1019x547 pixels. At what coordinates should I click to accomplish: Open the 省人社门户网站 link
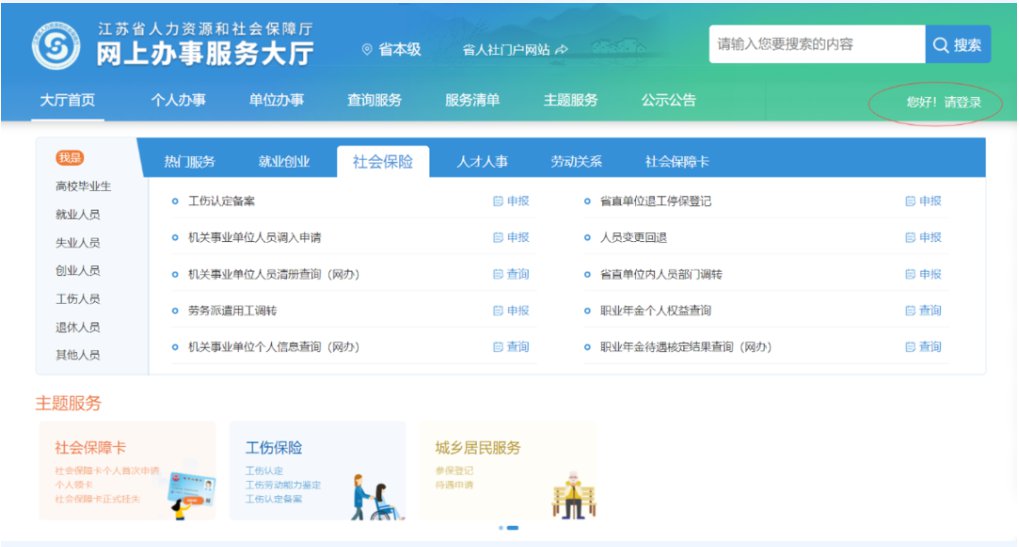pyautogui.click(x=514, y=49)
